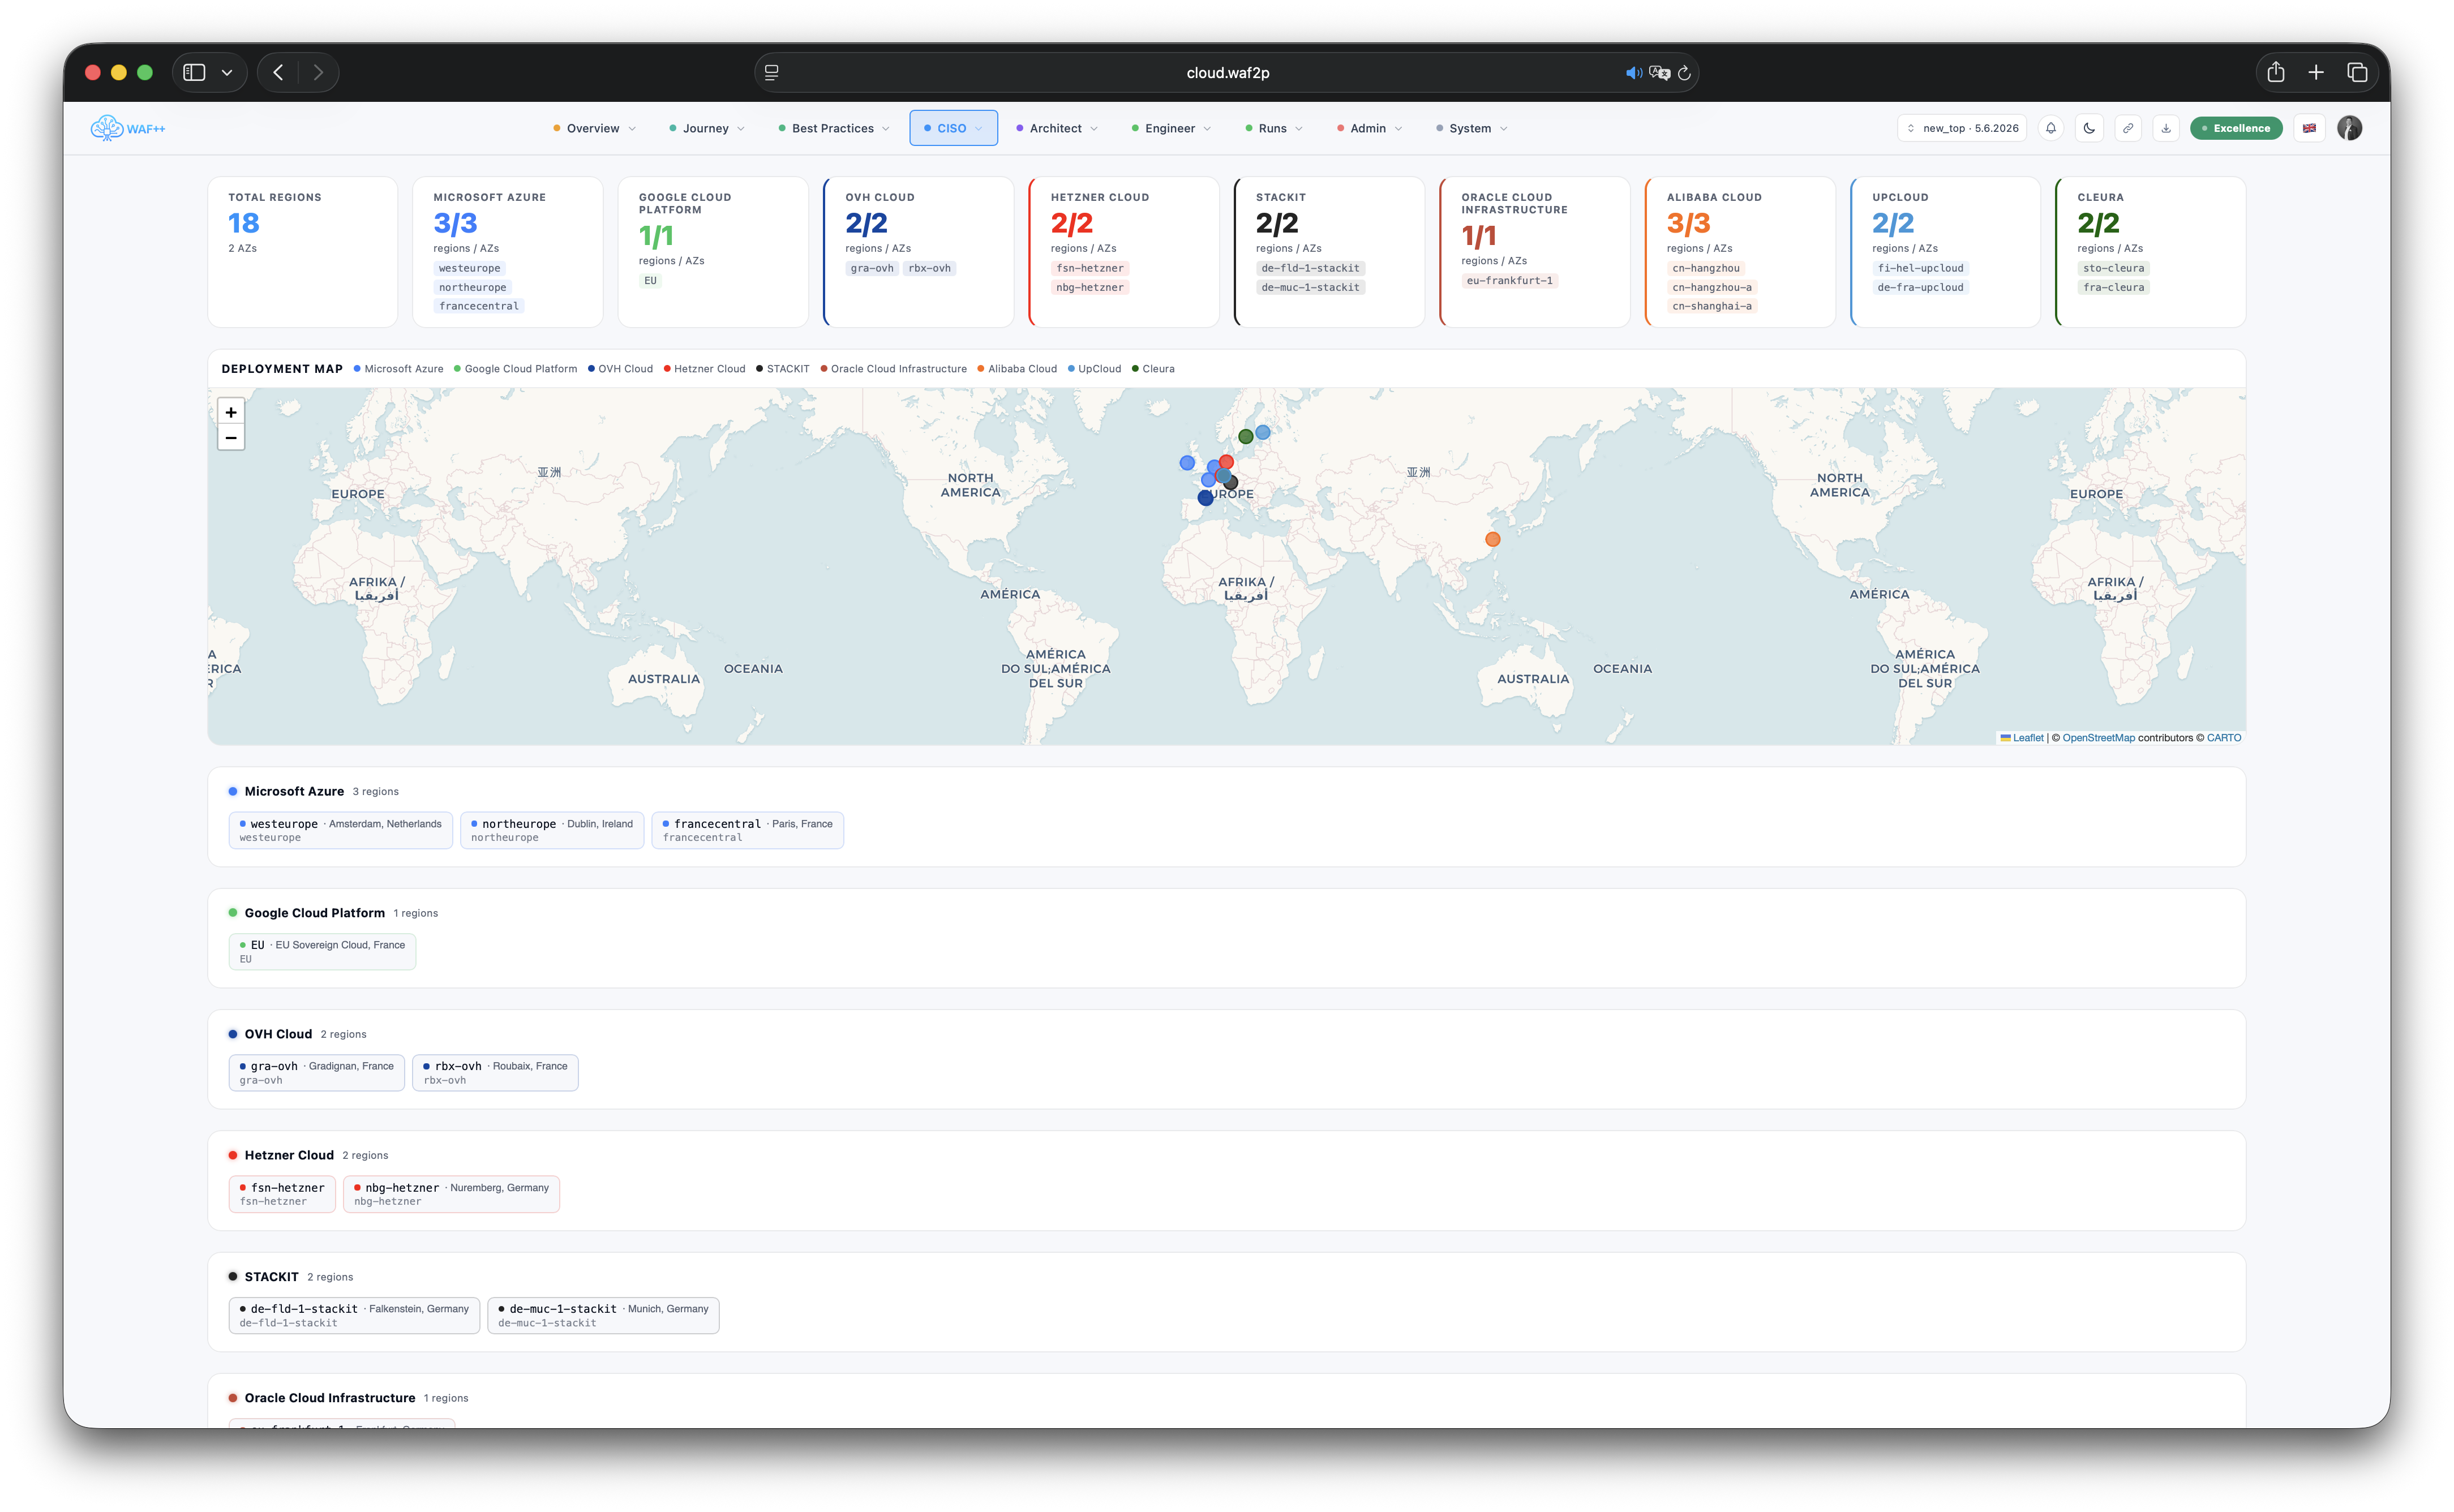Click the de-fld-1-stackit Falkenstein chip
Viewport: 2454px width, 1512px height.
(x=354, y=1315)
